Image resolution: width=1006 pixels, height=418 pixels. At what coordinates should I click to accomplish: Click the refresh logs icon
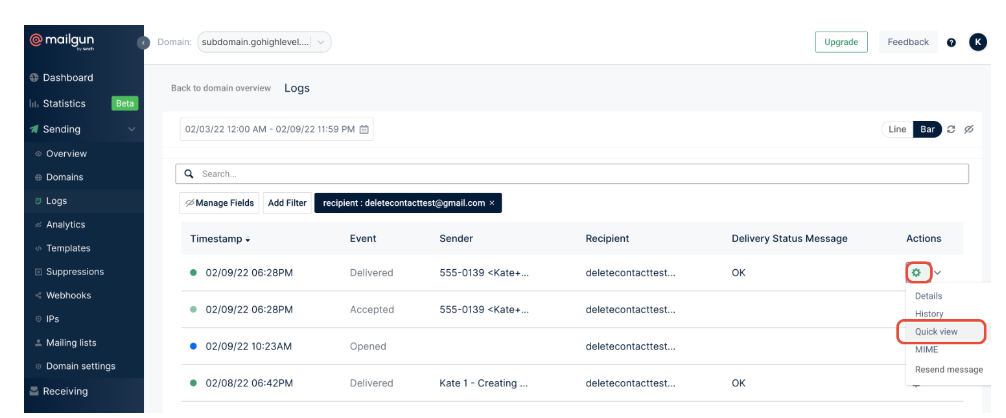(952, 129)
